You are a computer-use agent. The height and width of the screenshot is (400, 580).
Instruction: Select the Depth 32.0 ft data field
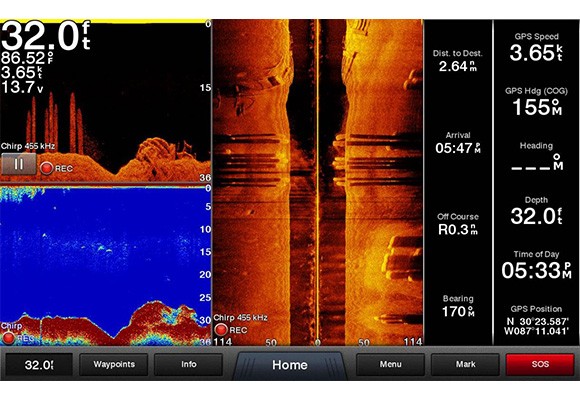[536, 211]
